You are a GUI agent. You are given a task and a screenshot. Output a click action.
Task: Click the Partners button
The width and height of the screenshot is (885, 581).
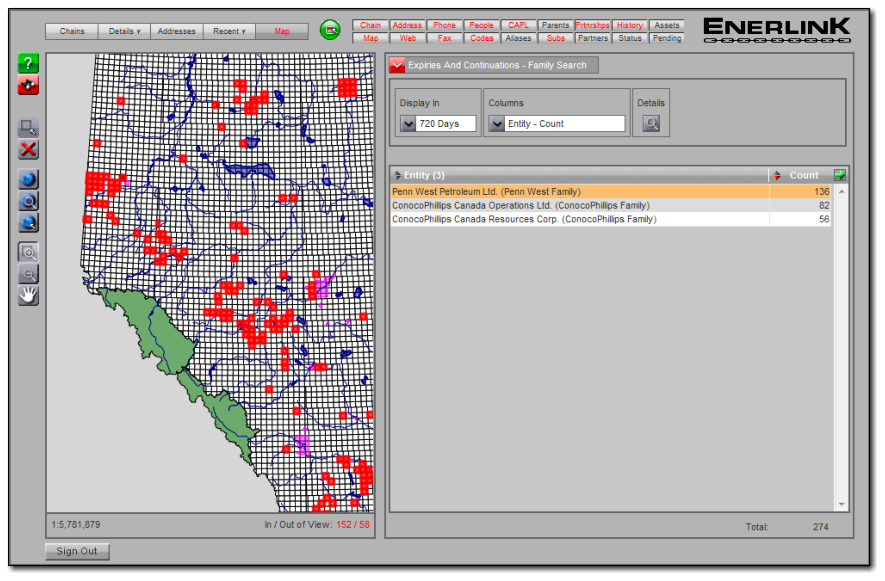tap(592, 38)
